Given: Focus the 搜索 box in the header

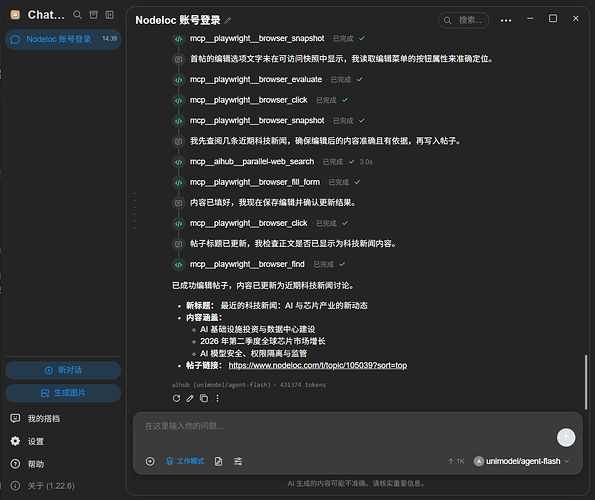Looking at the screenshot, I should 463,20.
